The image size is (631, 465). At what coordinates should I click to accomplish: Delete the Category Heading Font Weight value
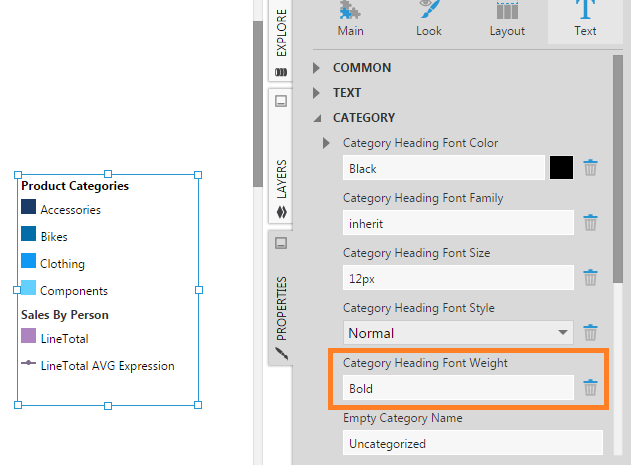tap(590, 388)
